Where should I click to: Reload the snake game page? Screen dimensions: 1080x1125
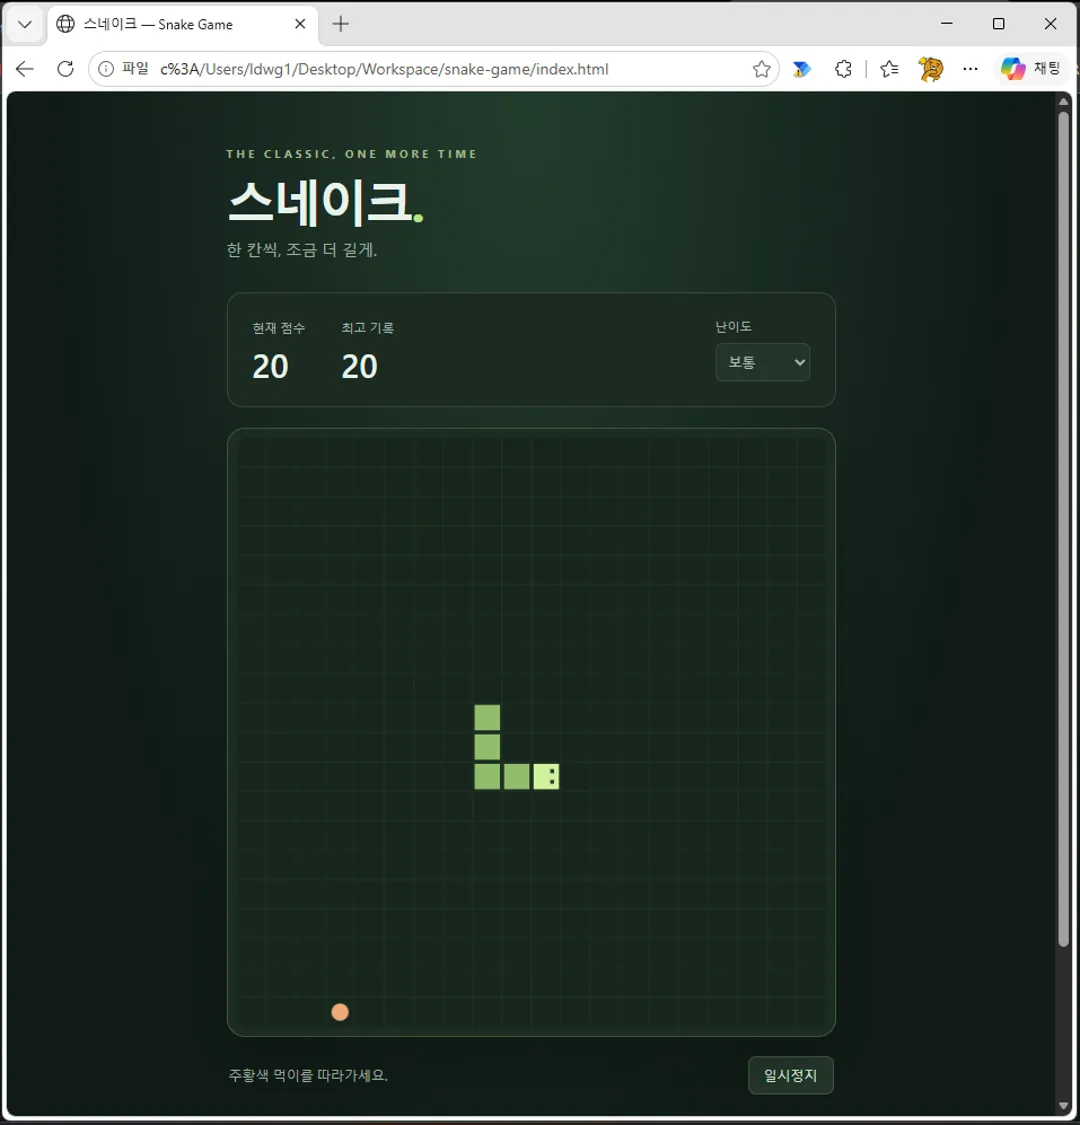pyautogui.click(x=65, y=69)
